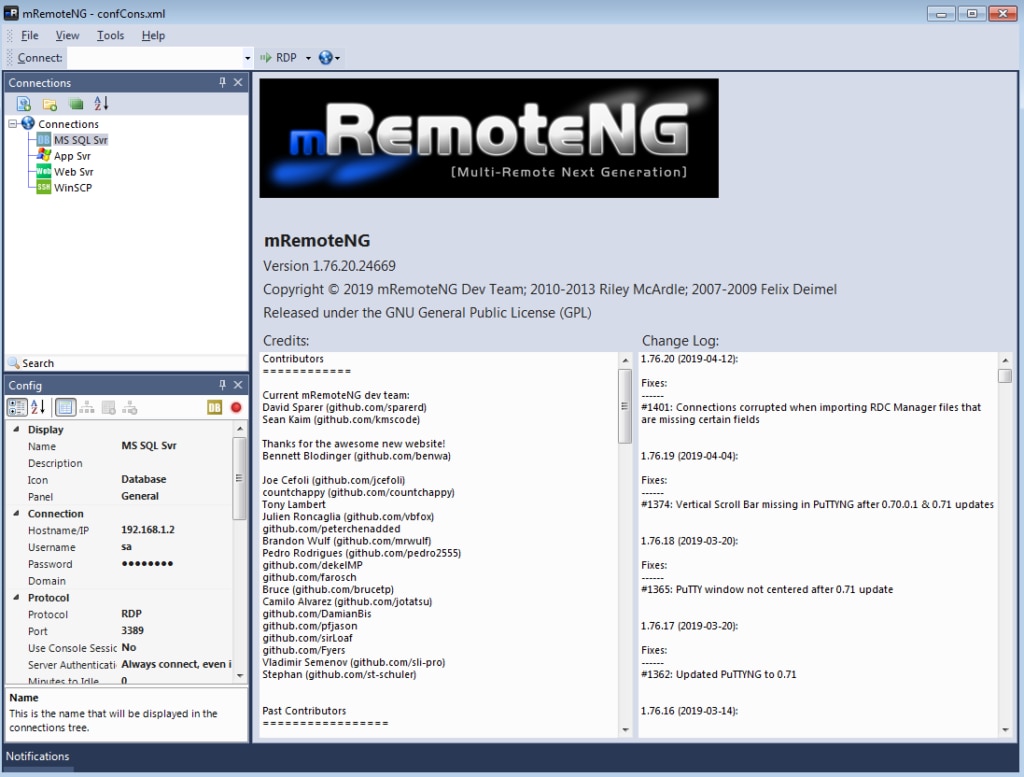The image size is (1024, 777).
Task: Click the red host status indicator icon
Action: [236, 407]
